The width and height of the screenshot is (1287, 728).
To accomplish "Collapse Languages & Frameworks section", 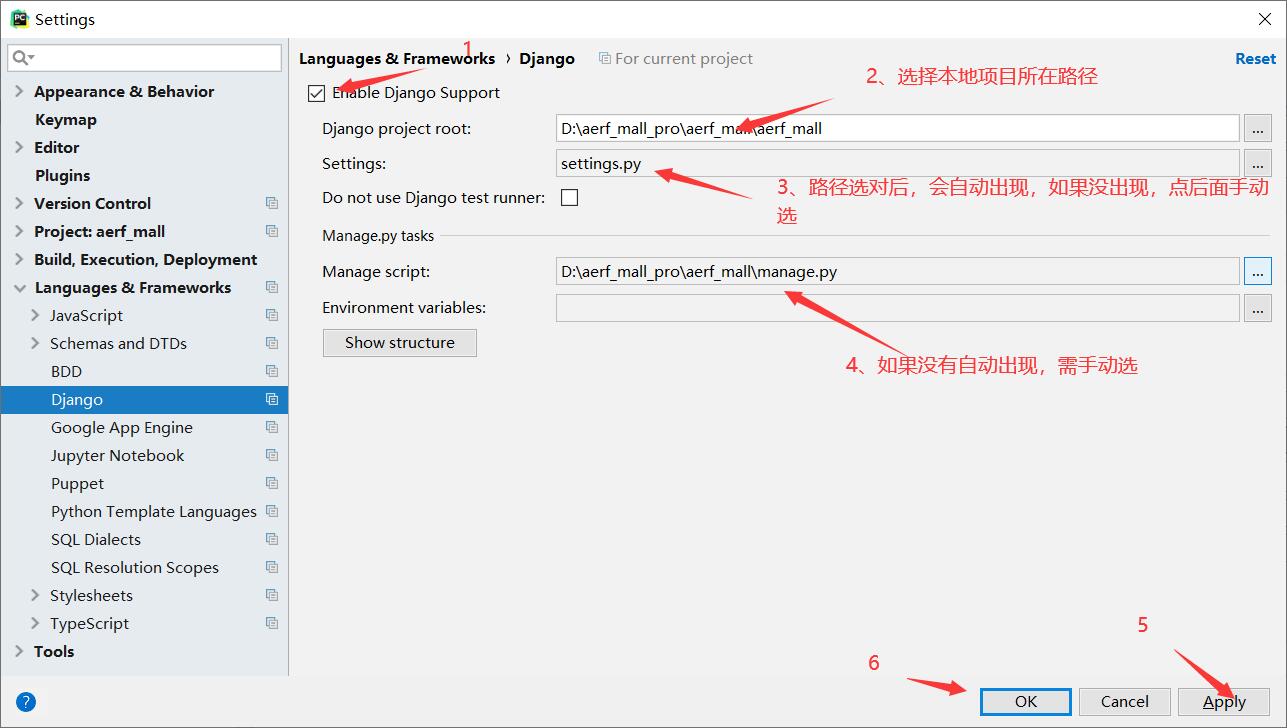I will [19, 288].
